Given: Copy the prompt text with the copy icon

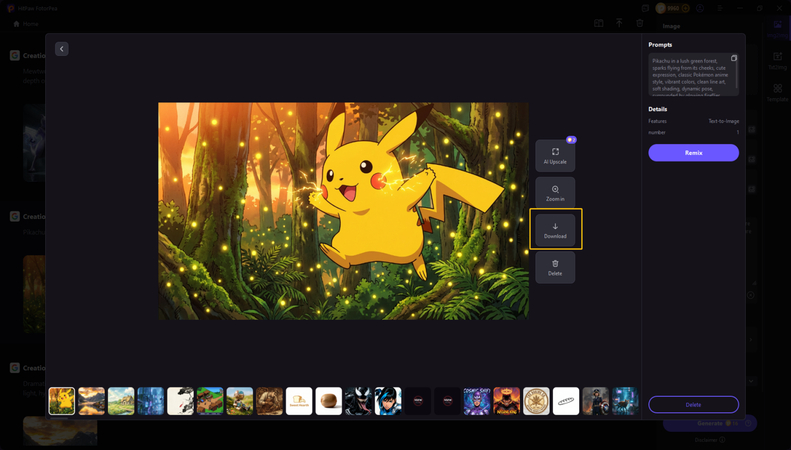Looking at the screenshot, I should 733,58.
